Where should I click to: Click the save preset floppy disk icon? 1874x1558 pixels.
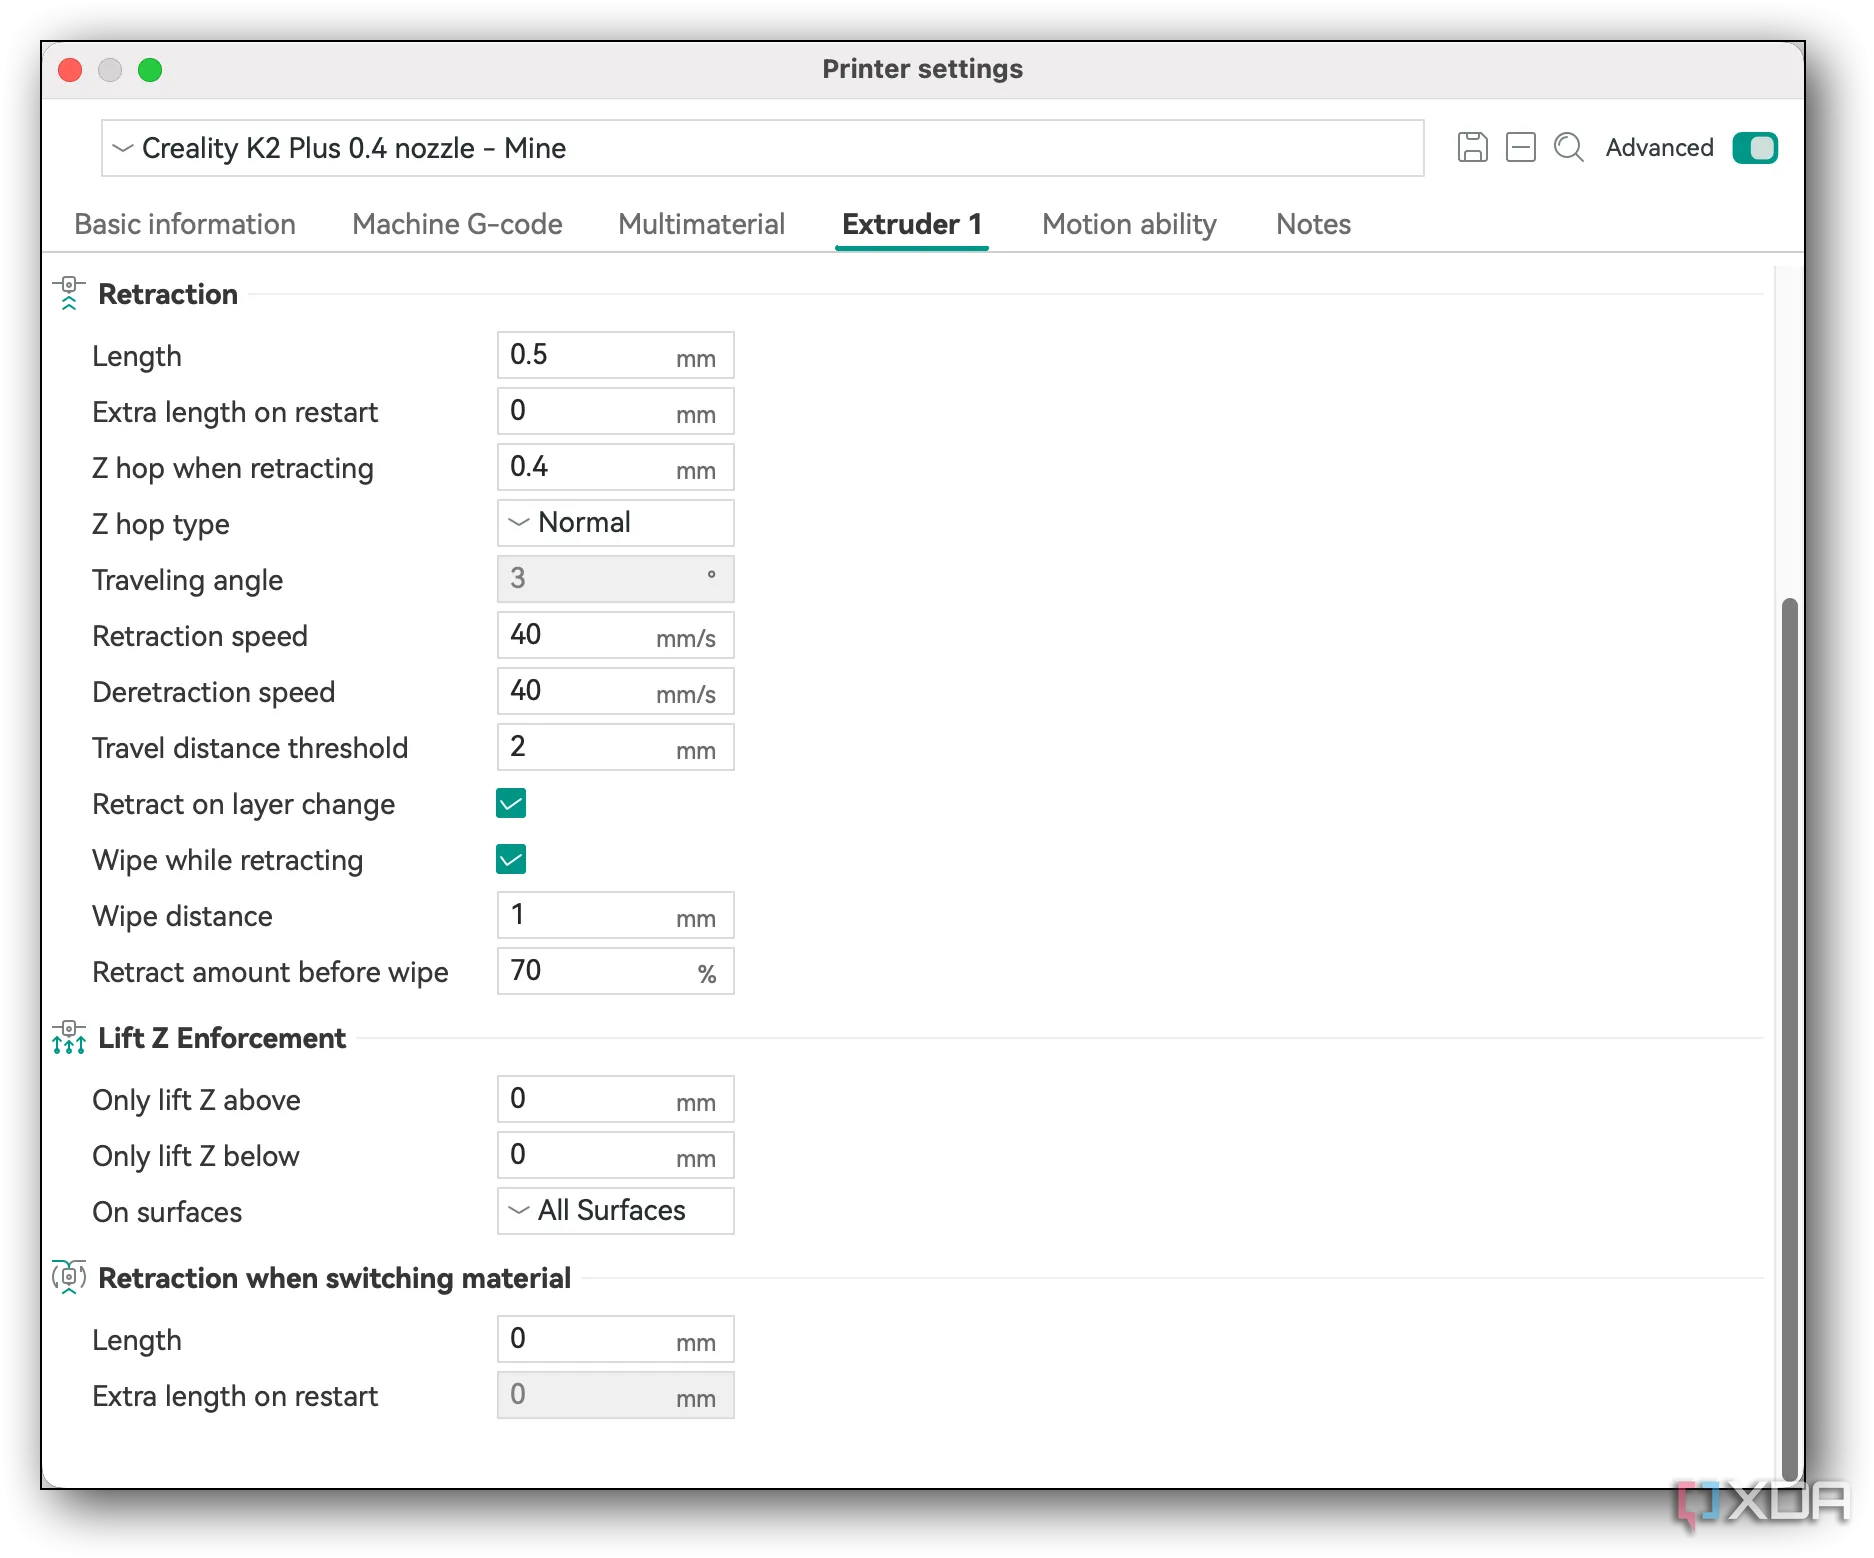tap(1472, 148)
